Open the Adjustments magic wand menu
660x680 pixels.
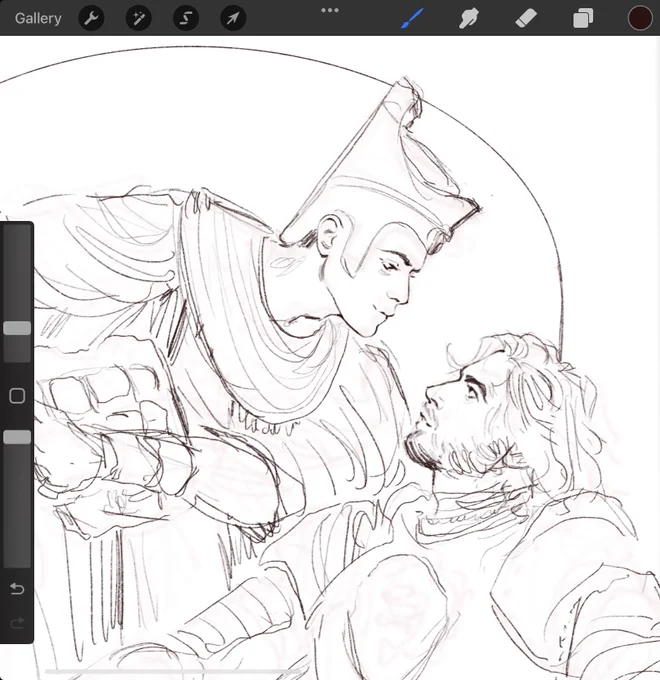pos(138,18)
